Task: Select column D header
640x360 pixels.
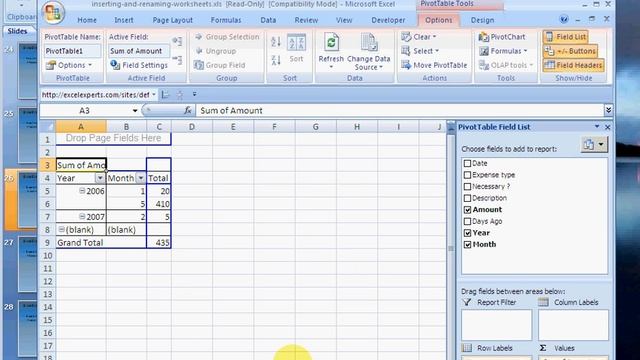Action: [191, 127]
